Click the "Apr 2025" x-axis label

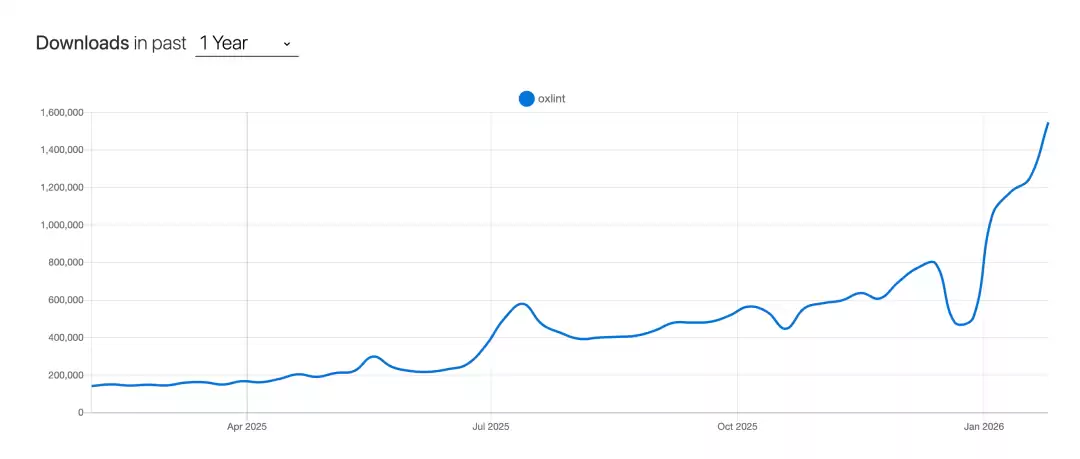tap(247, 426)
